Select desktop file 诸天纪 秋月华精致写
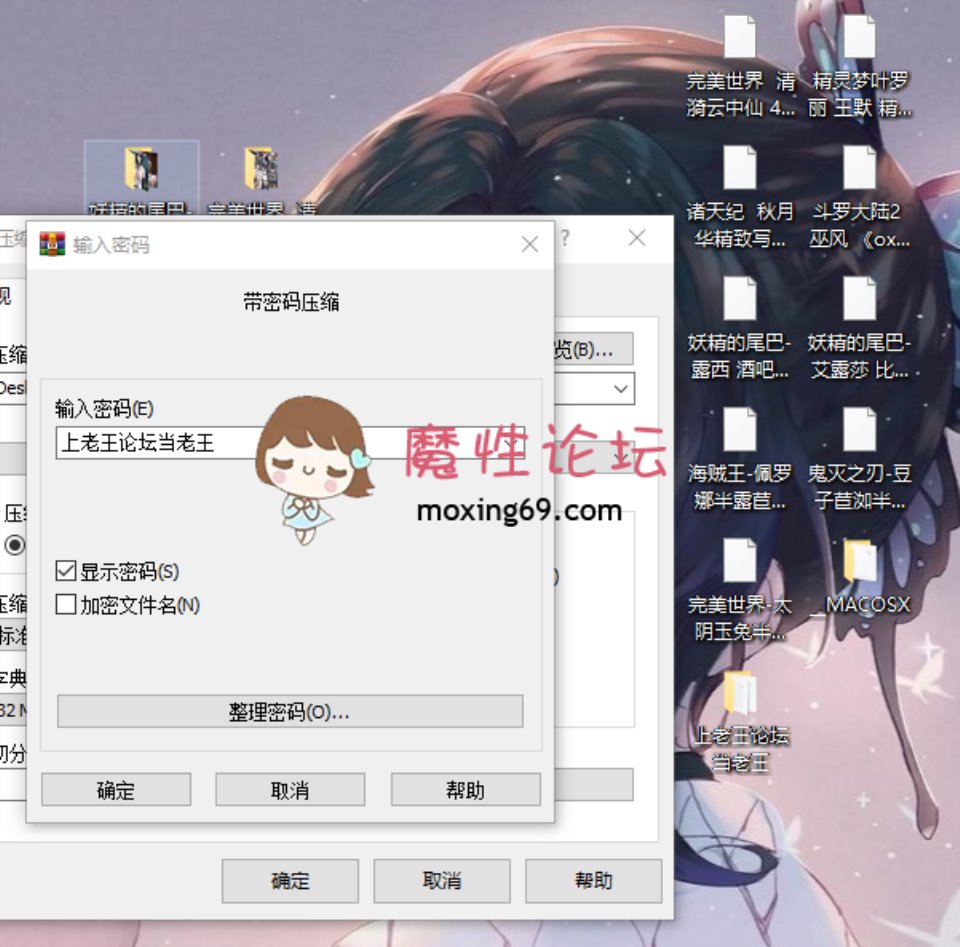Screen dimensions: 960x947 740,198
